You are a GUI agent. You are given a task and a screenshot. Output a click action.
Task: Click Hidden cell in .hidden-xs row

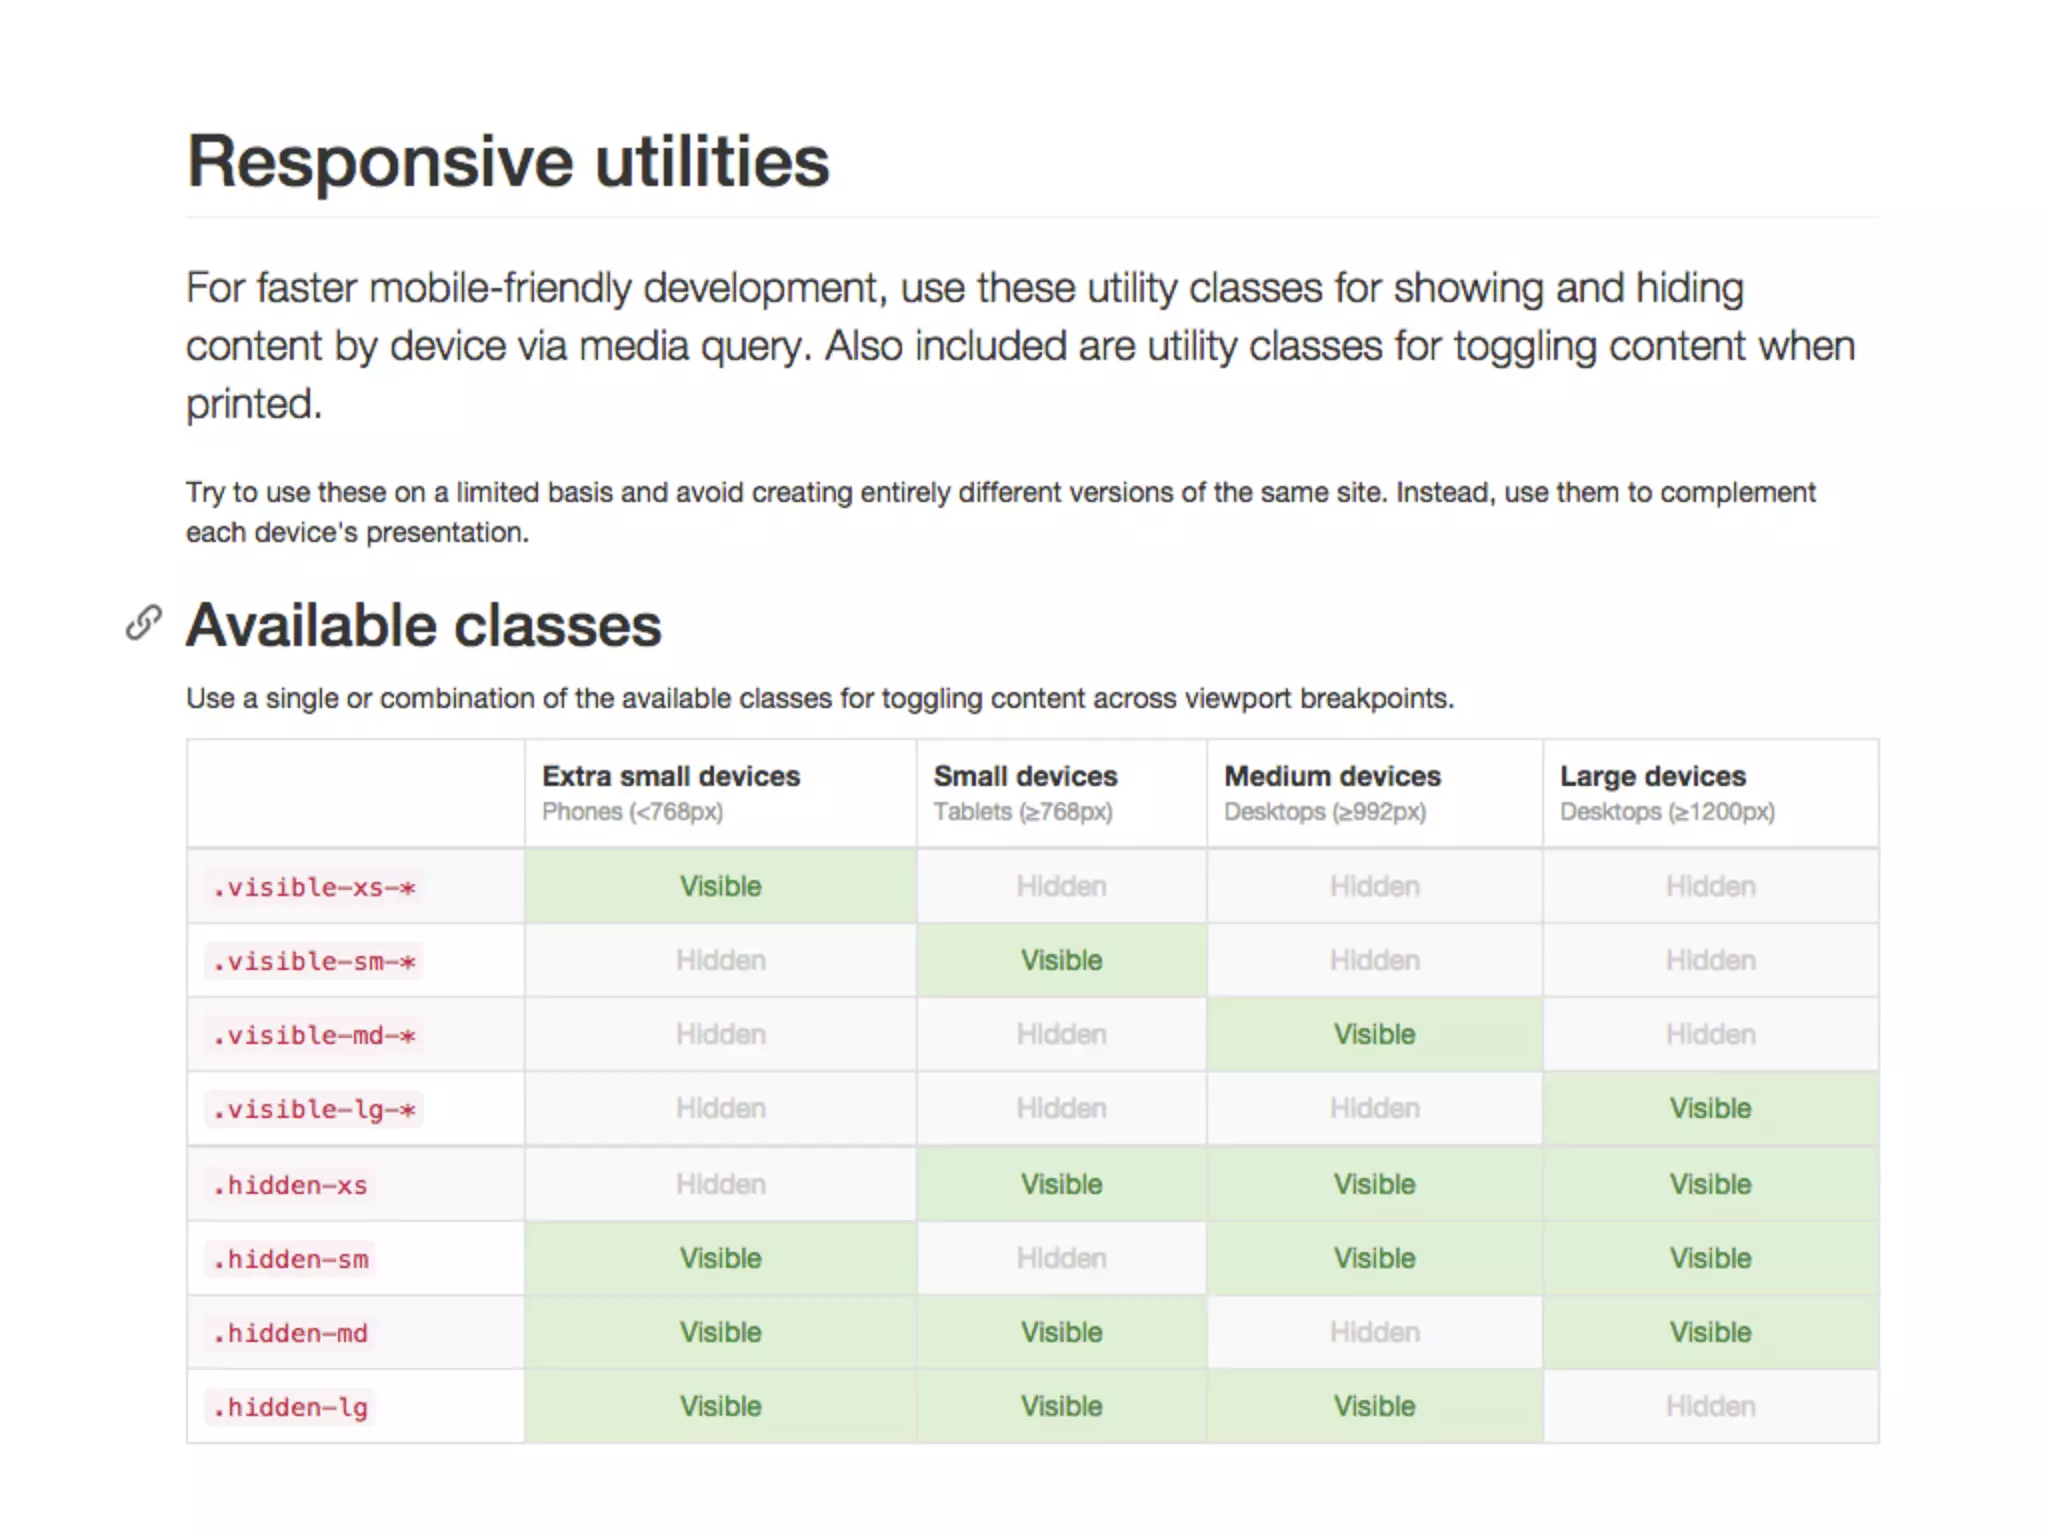point(720,1185)
